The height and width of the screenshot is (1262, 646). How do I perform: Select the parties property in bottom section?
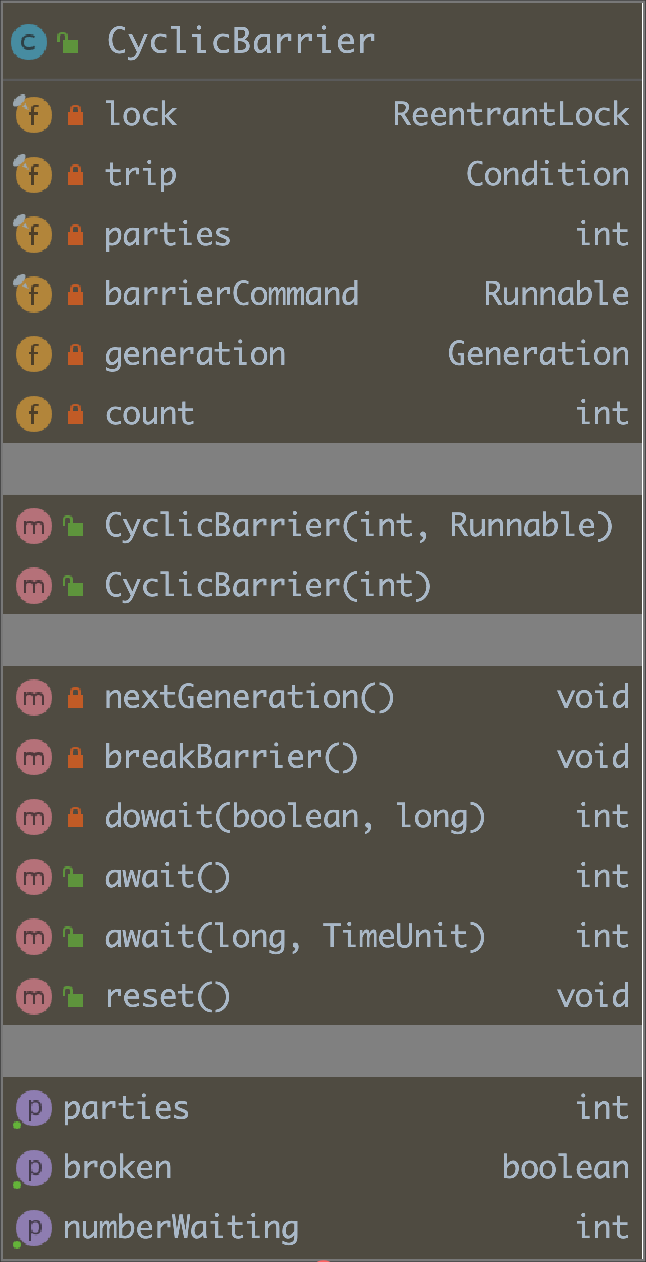click(126, 1108)
